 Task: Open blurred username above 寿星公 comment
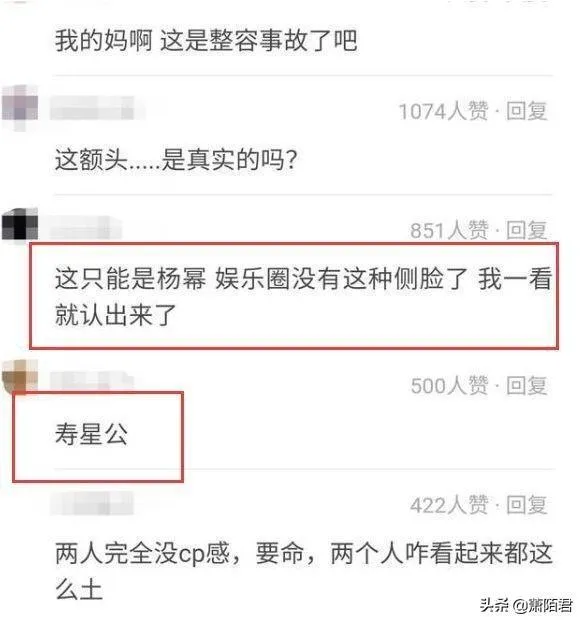(x=92, y=380)
